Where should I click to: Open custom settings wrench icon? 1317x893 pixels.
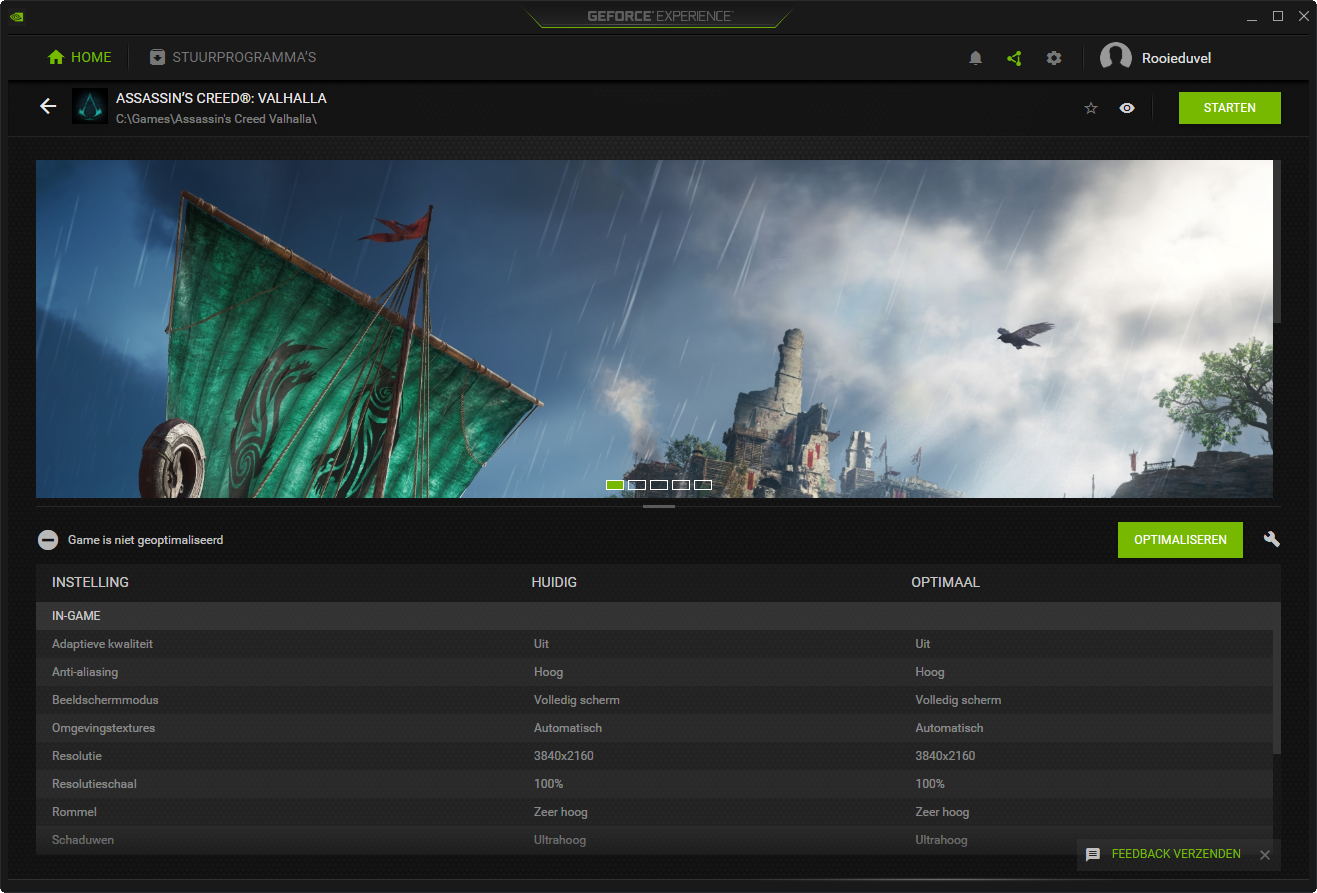[x=1272, y=539]
